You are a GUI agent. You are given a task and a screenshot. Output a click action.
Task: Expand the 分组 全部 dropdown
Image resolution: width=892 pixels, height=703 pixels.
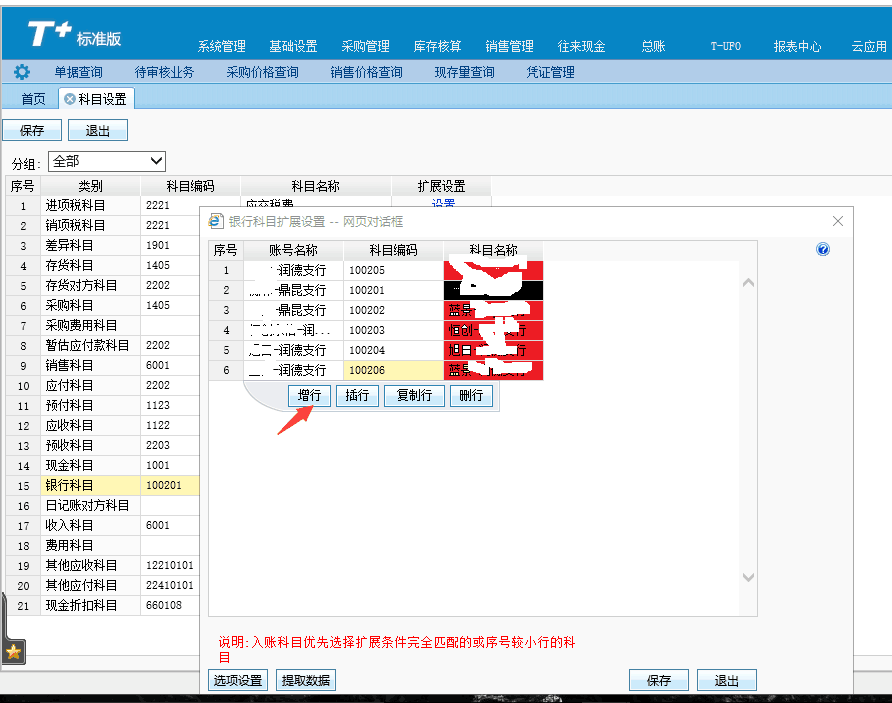[107, 162]
